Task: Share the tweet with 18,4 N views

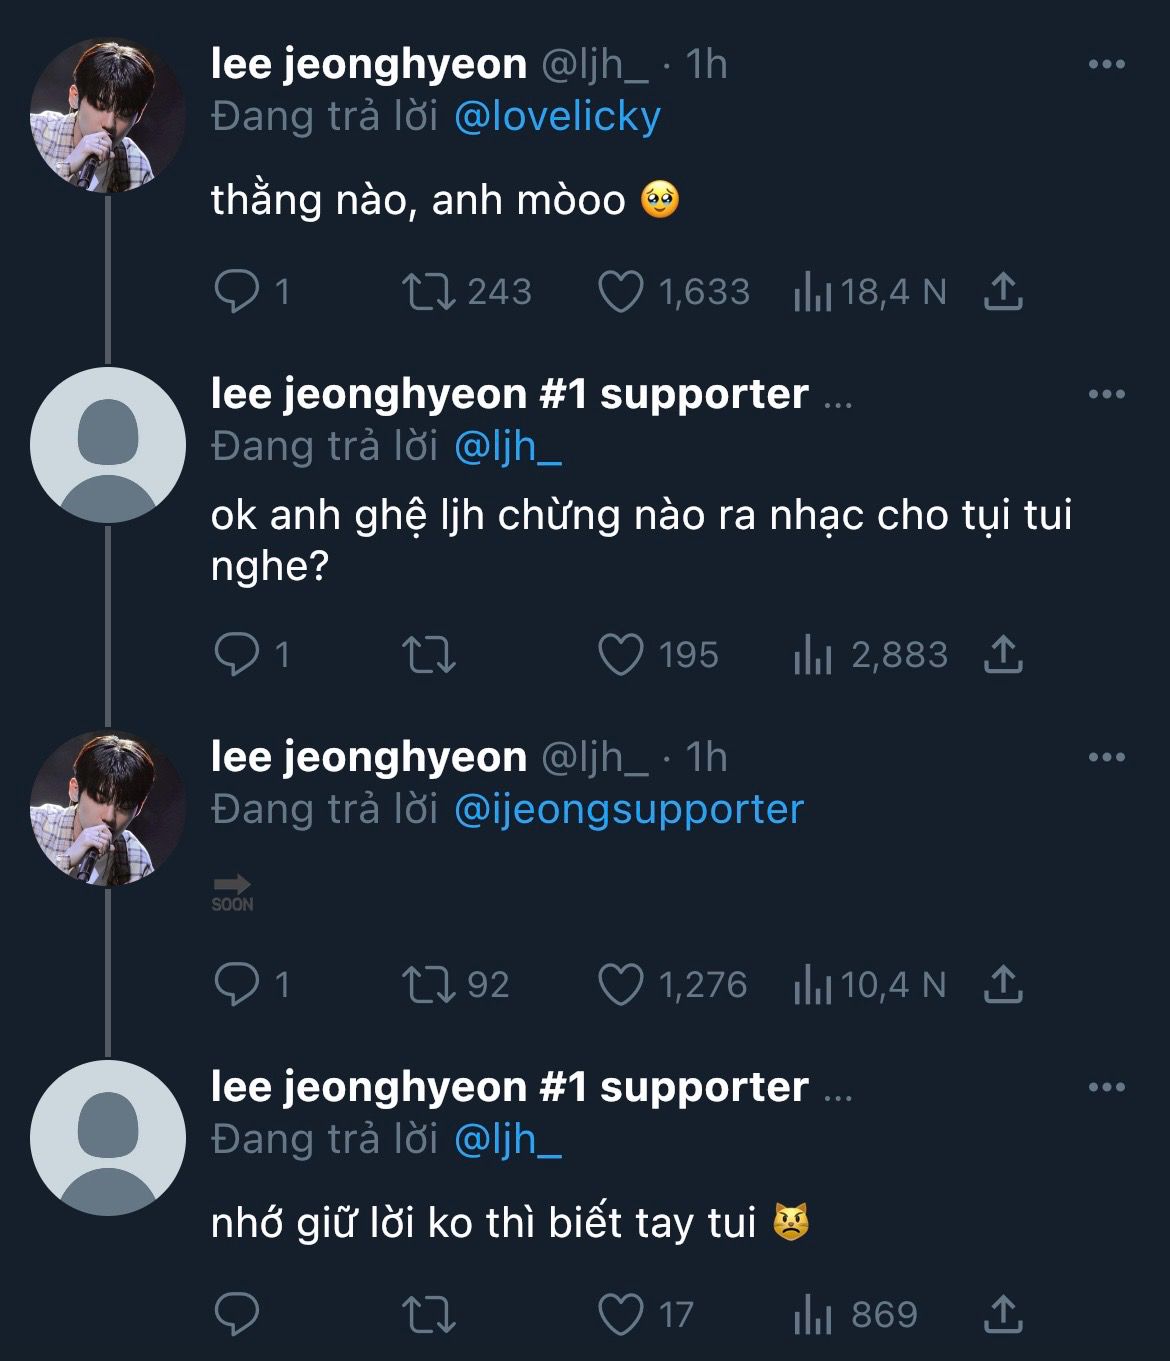Action: (x=1003, y=292)
